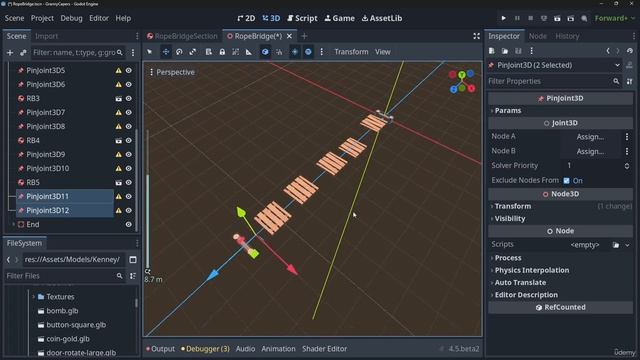The width and height of the screenshot is (640, 360).
Task: Toggle Exclude Nodes From Collision checkbox
Action: tap(567, 180)
